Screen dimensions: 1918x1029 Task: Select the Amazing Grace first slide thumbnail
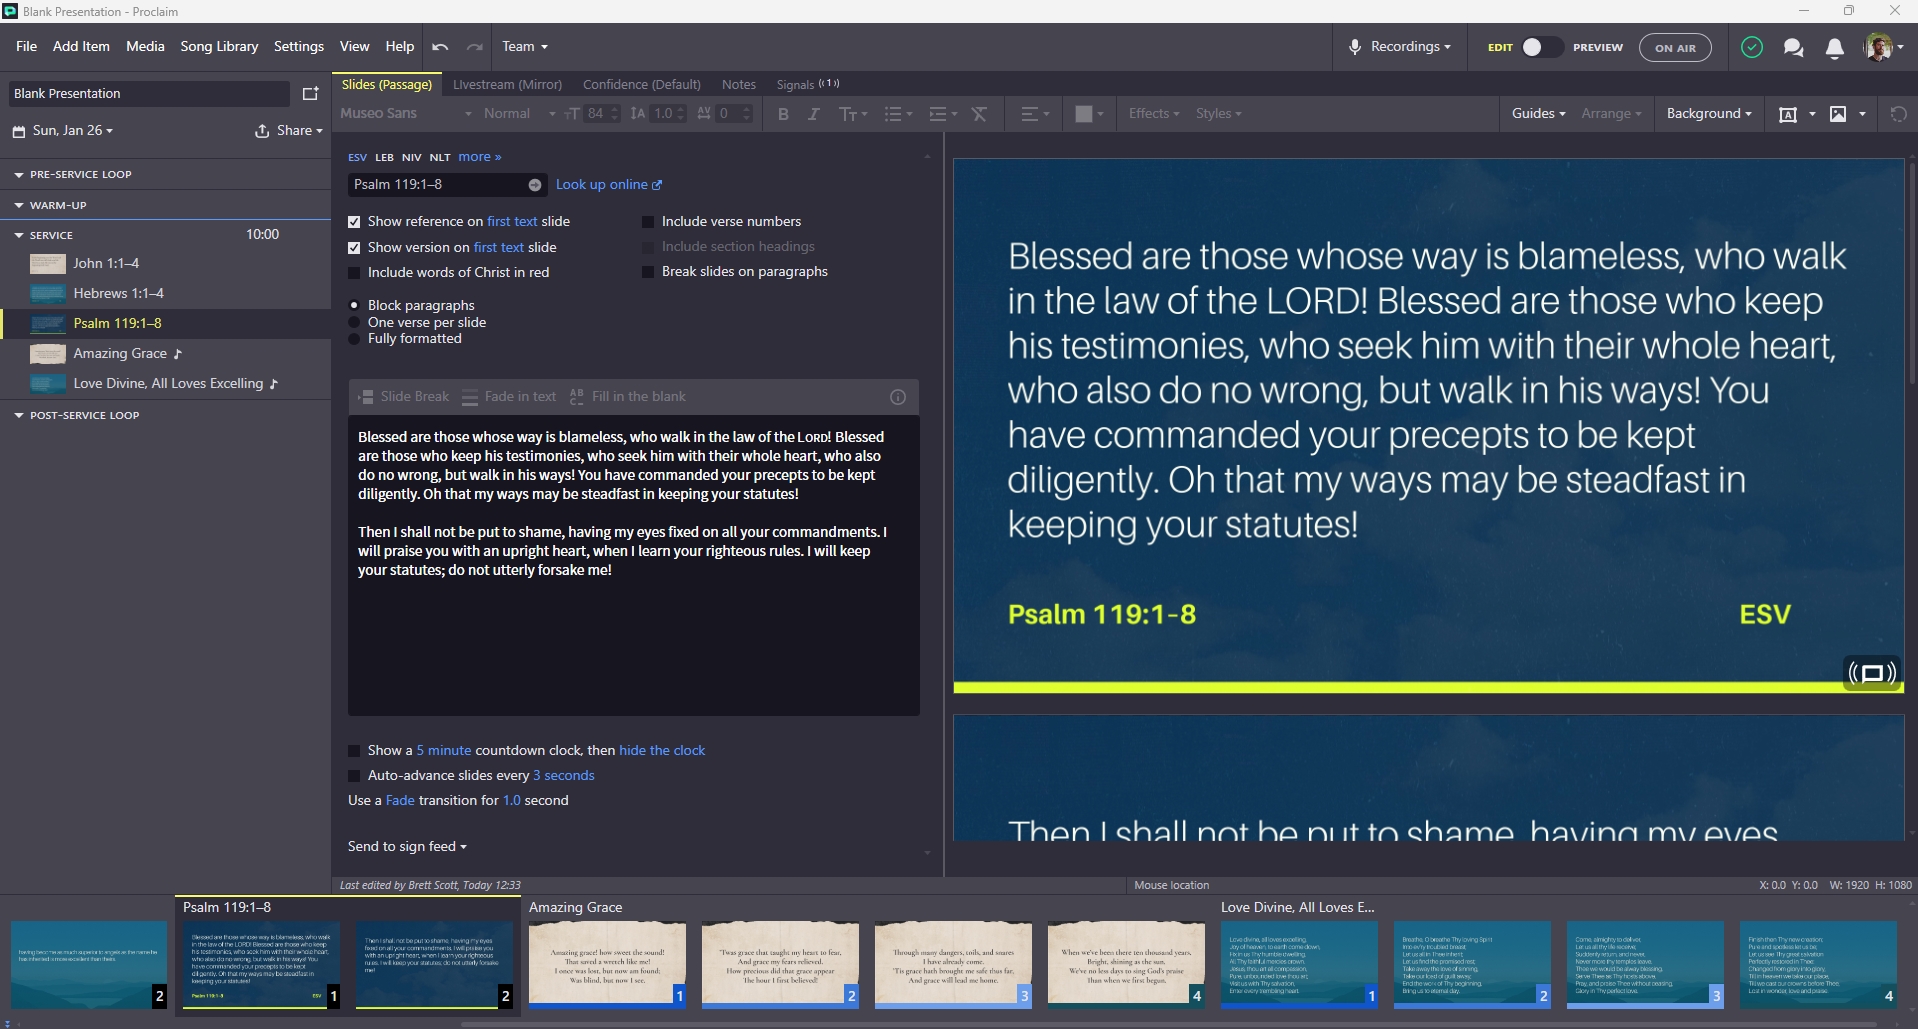[607, 964]
